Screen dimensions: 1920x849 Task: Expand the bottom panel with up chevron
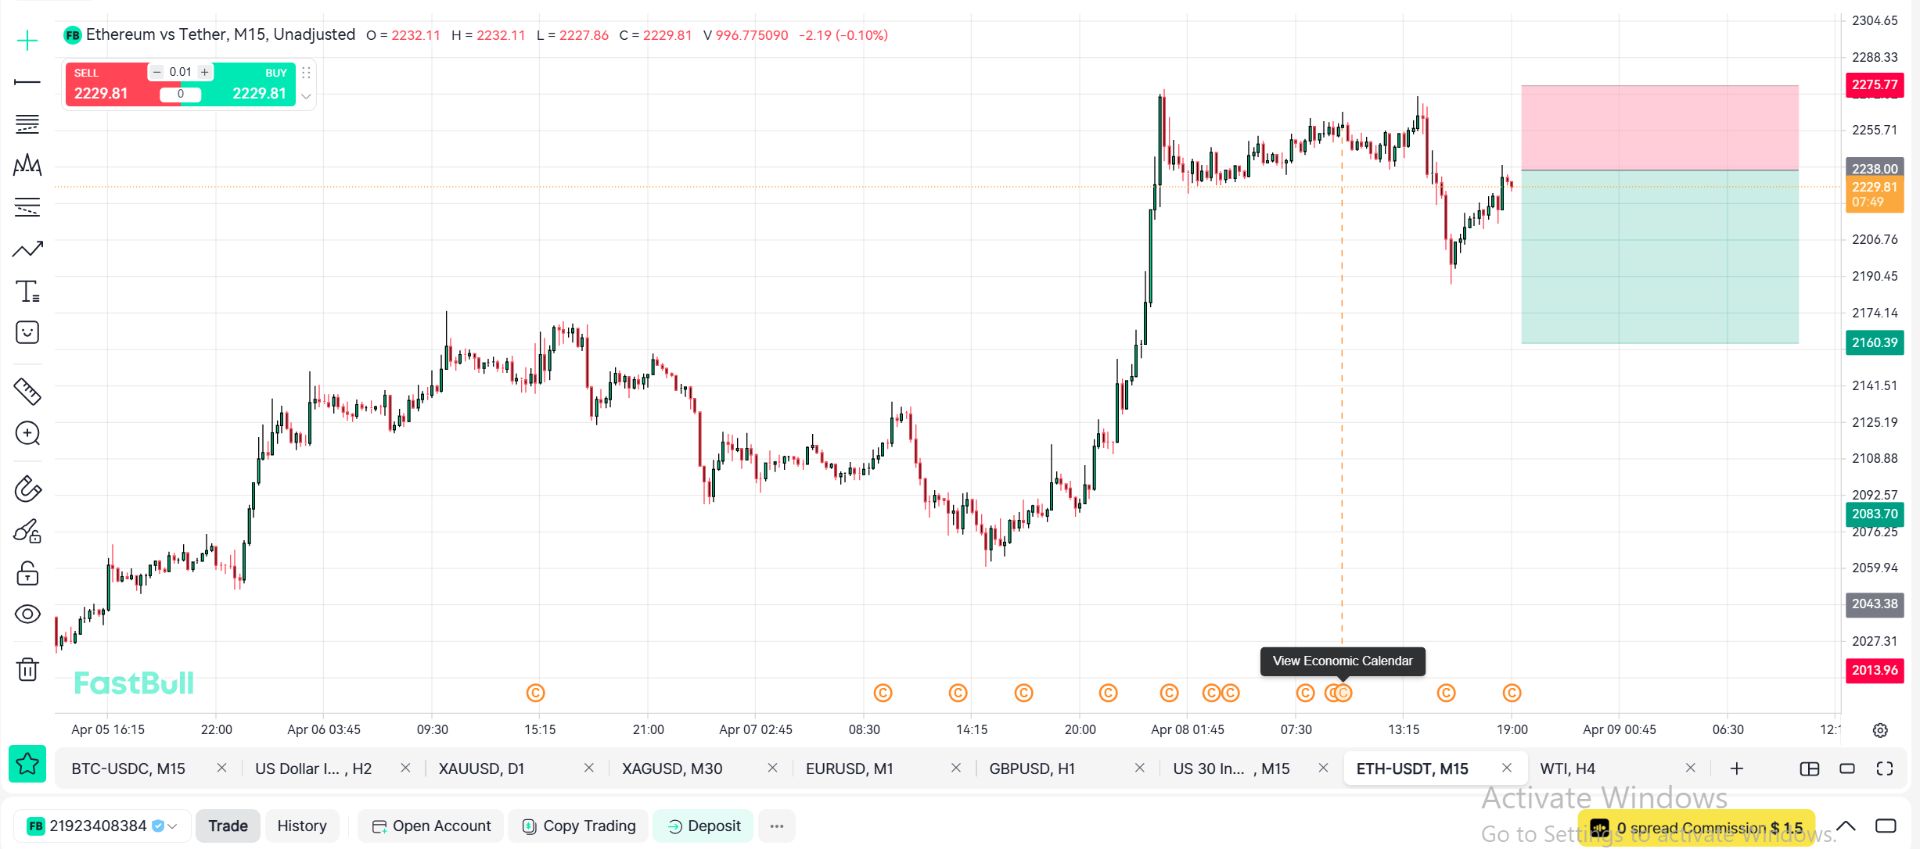click(x=1846, y=826)
